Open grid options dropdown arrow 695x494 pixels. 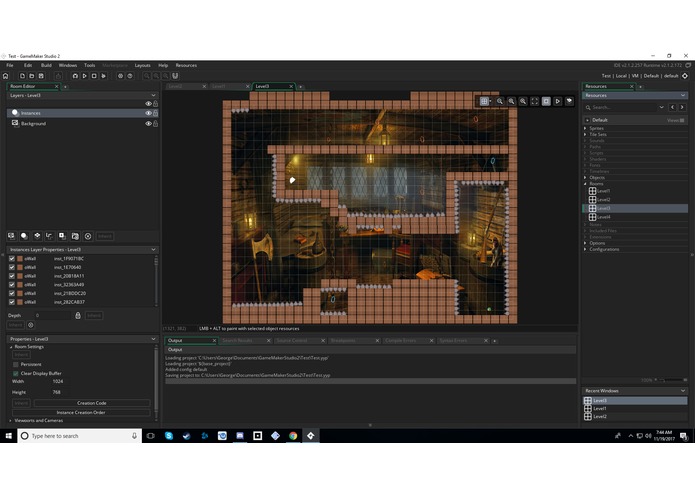click(x=490, y=101)
